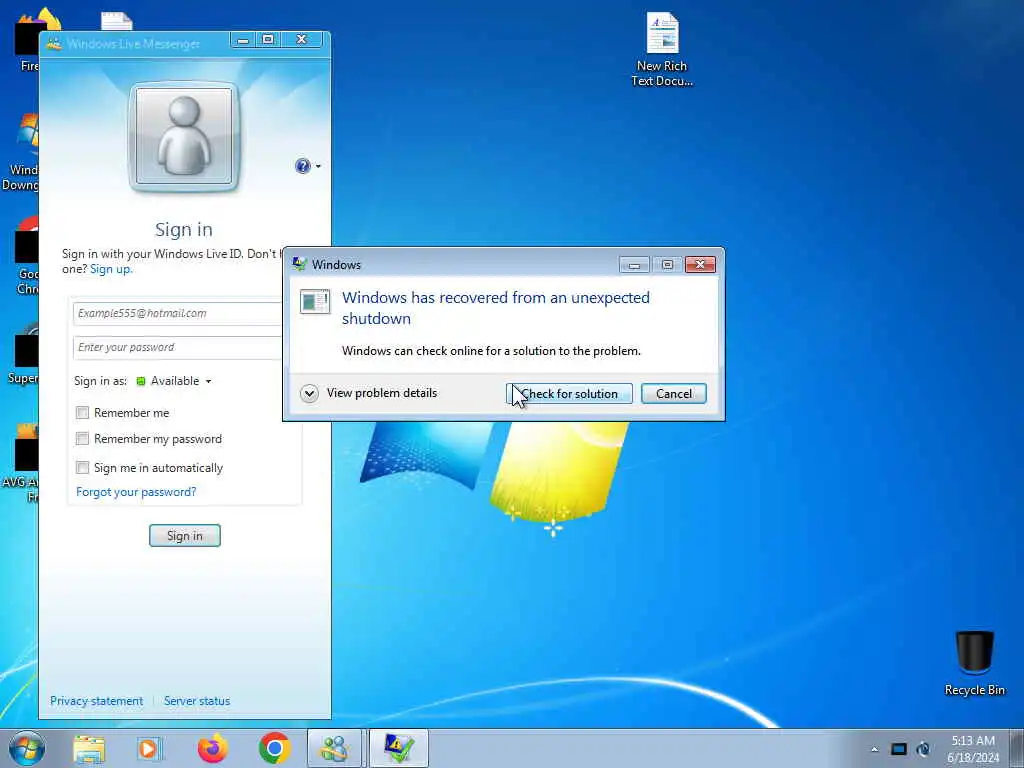Open the Forgot your password link

tap(136, 492)
